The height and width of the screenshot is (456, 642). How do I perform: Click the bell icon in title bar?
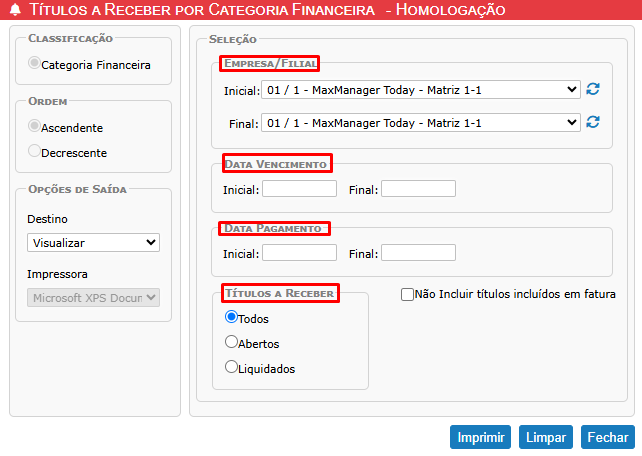tap(14, 10)
